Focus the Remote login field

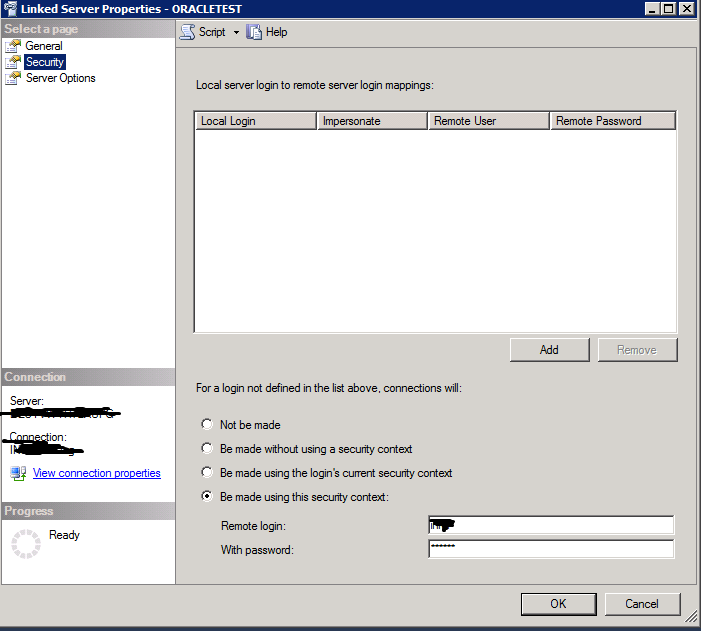point(551,525)
